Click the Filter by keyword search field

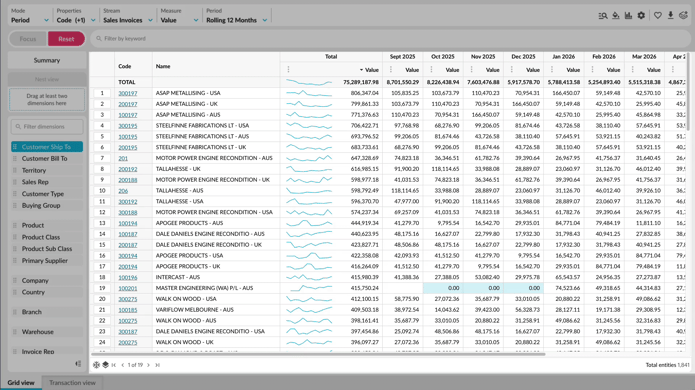pyautogui.click(x=390, y=39)
